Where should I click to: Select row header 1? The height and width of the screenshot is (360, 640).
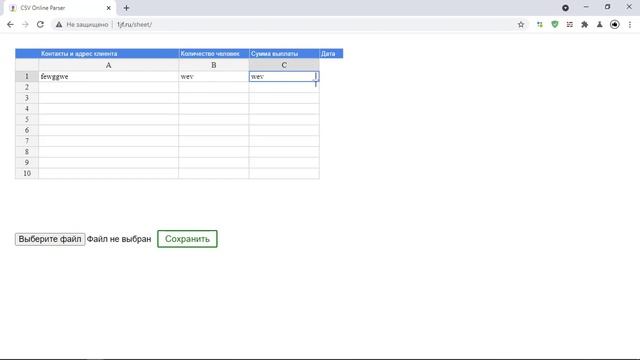coord(27,76)
